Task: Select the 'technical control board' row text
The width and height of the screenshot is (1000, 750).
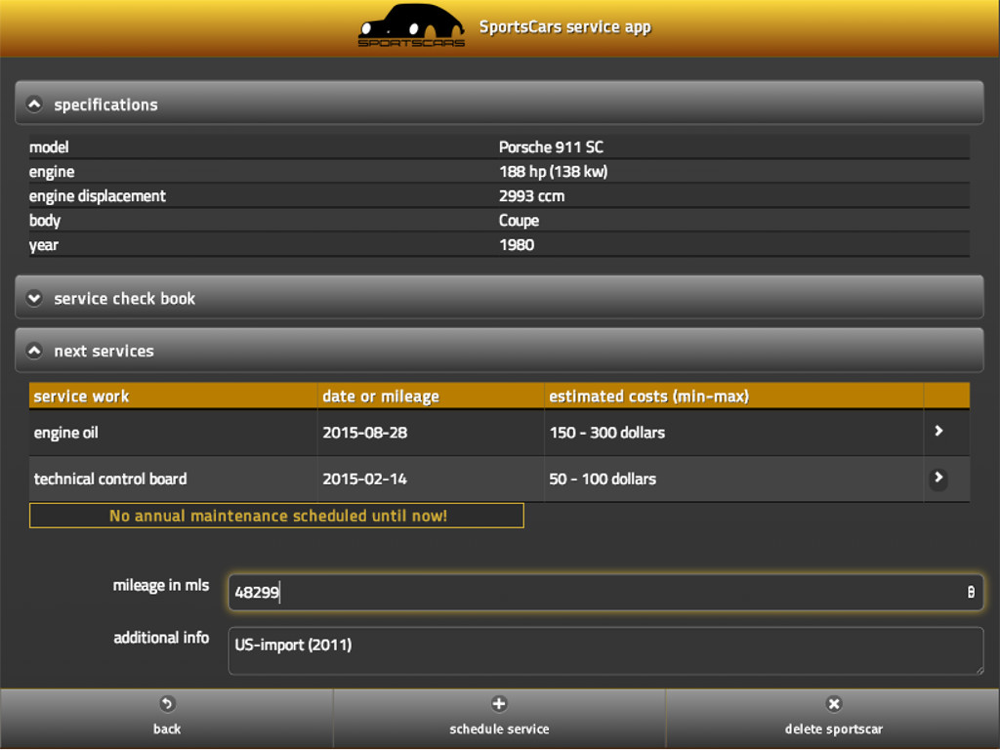Action: [x=110, y=479]
